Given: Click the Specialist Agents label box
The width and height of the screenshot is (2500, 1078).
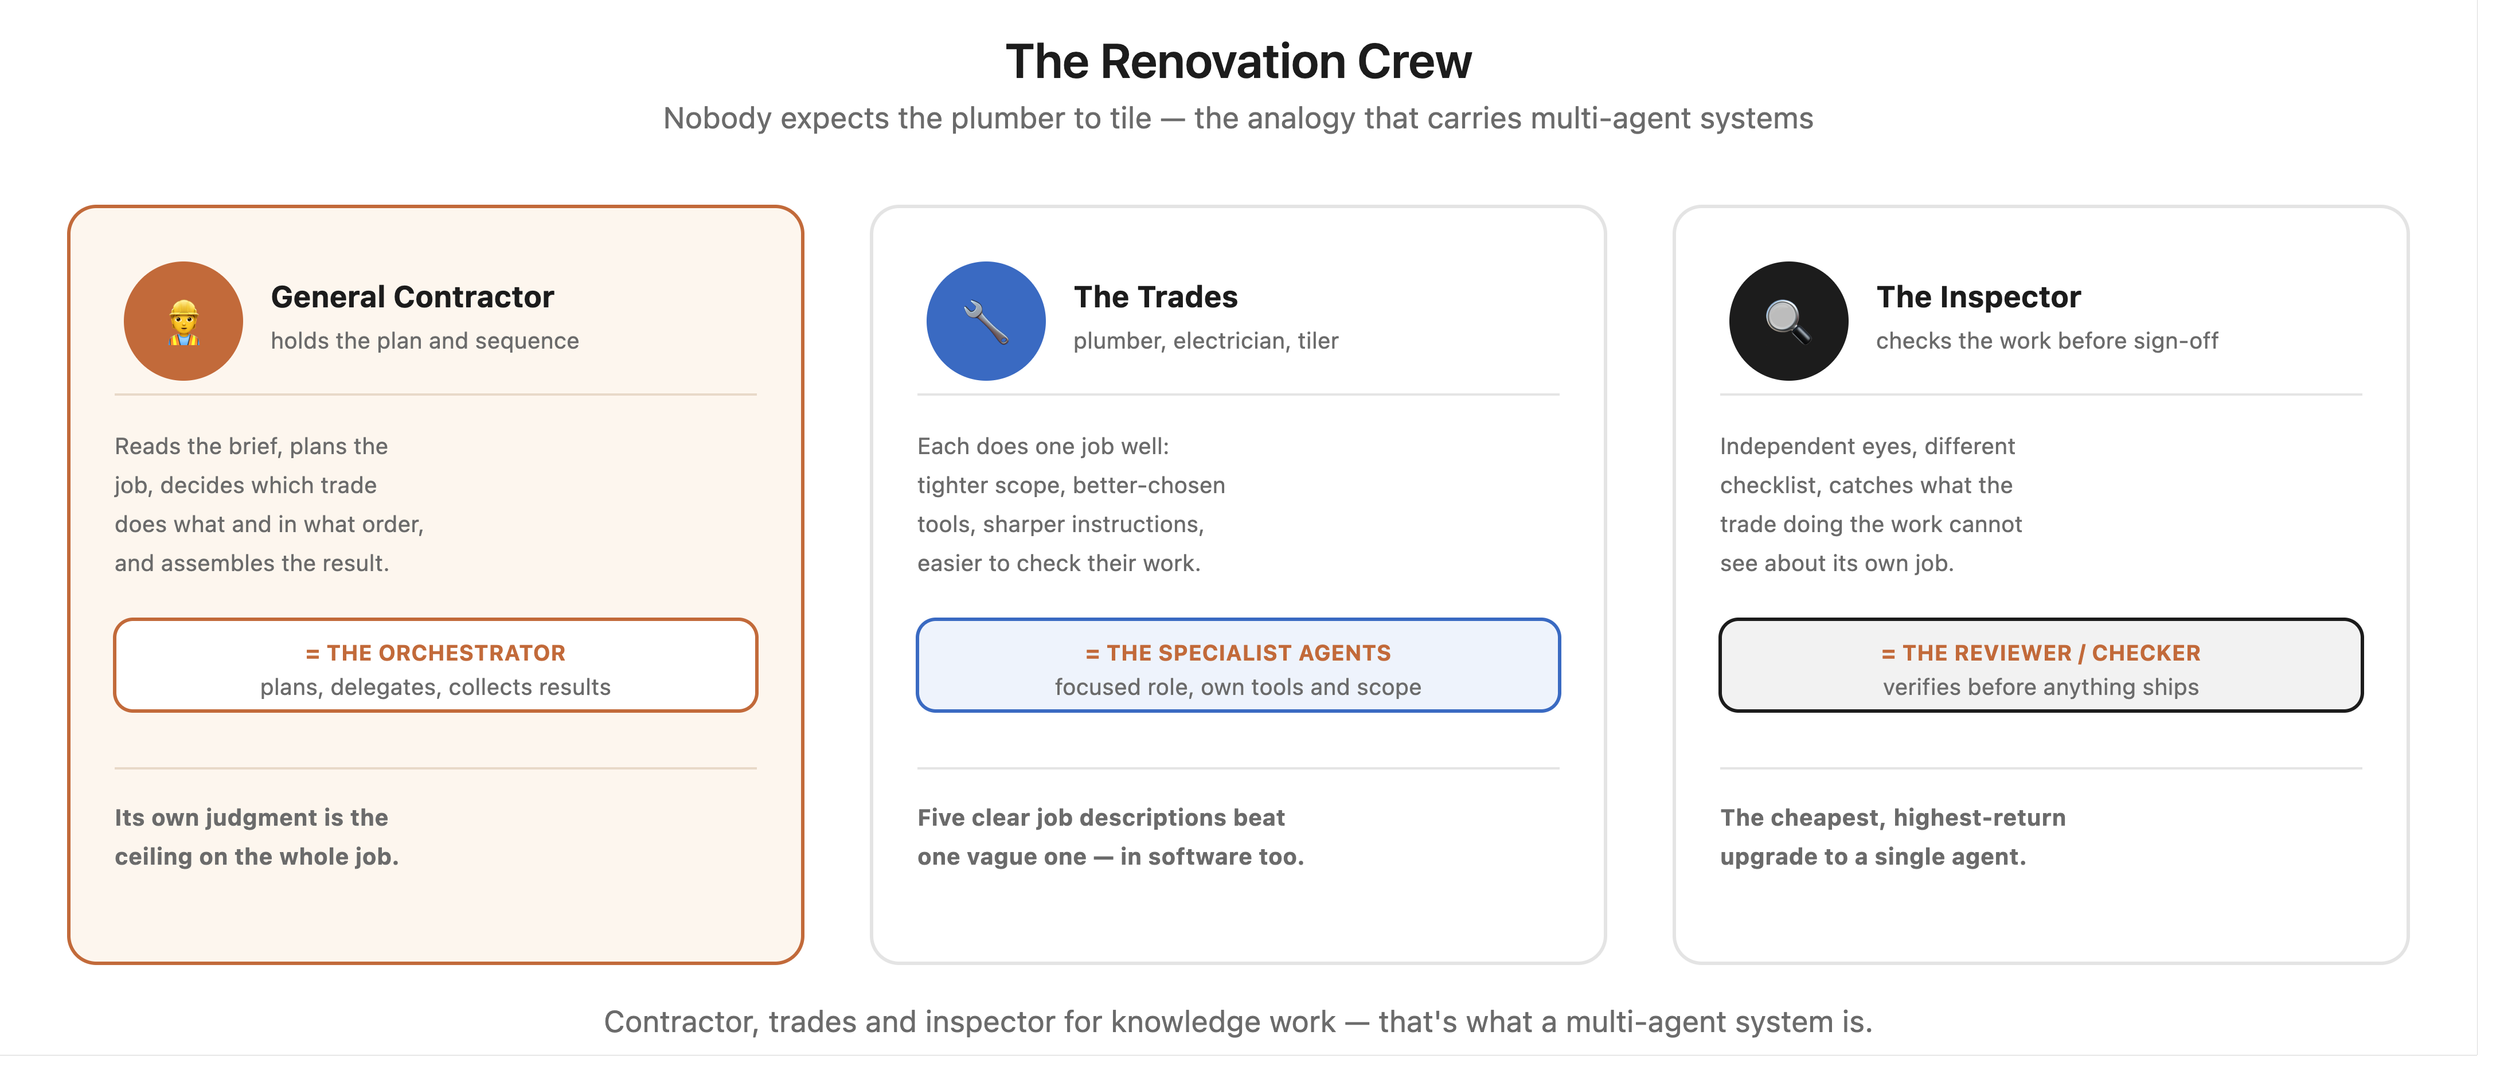Looking at the screenshot, I should pos(1238,666).
